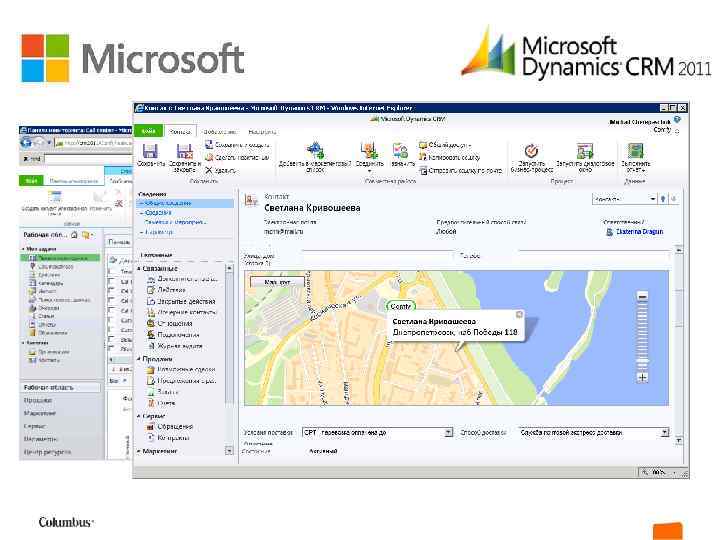Viewport: 720px width, 540px height.
Task: Open Журнал аудита under Связанные
Action: [x=174, y=346]
